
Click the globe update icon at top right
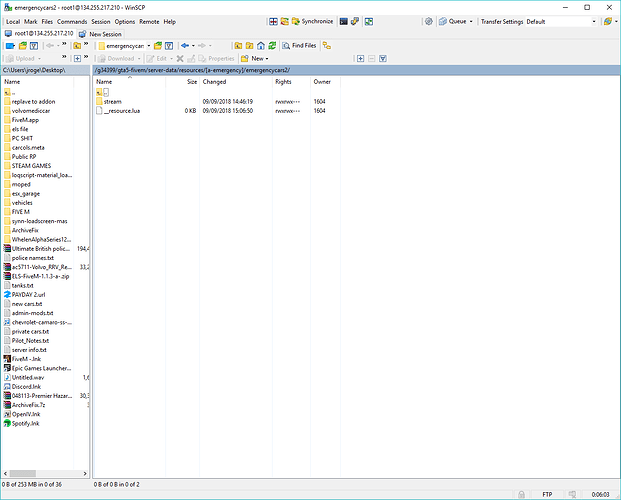[x=608, y=22]
